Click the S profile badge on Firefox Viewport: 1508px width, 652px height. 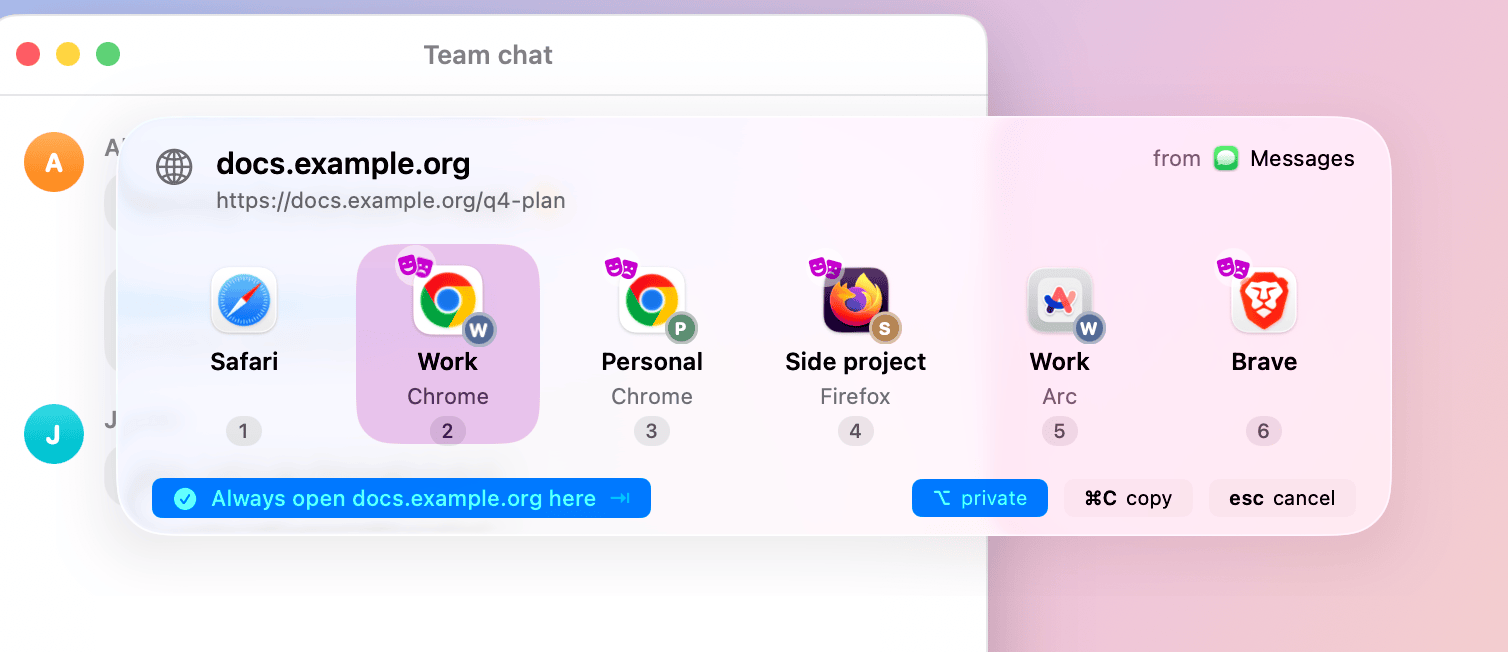tap(886, 328)
